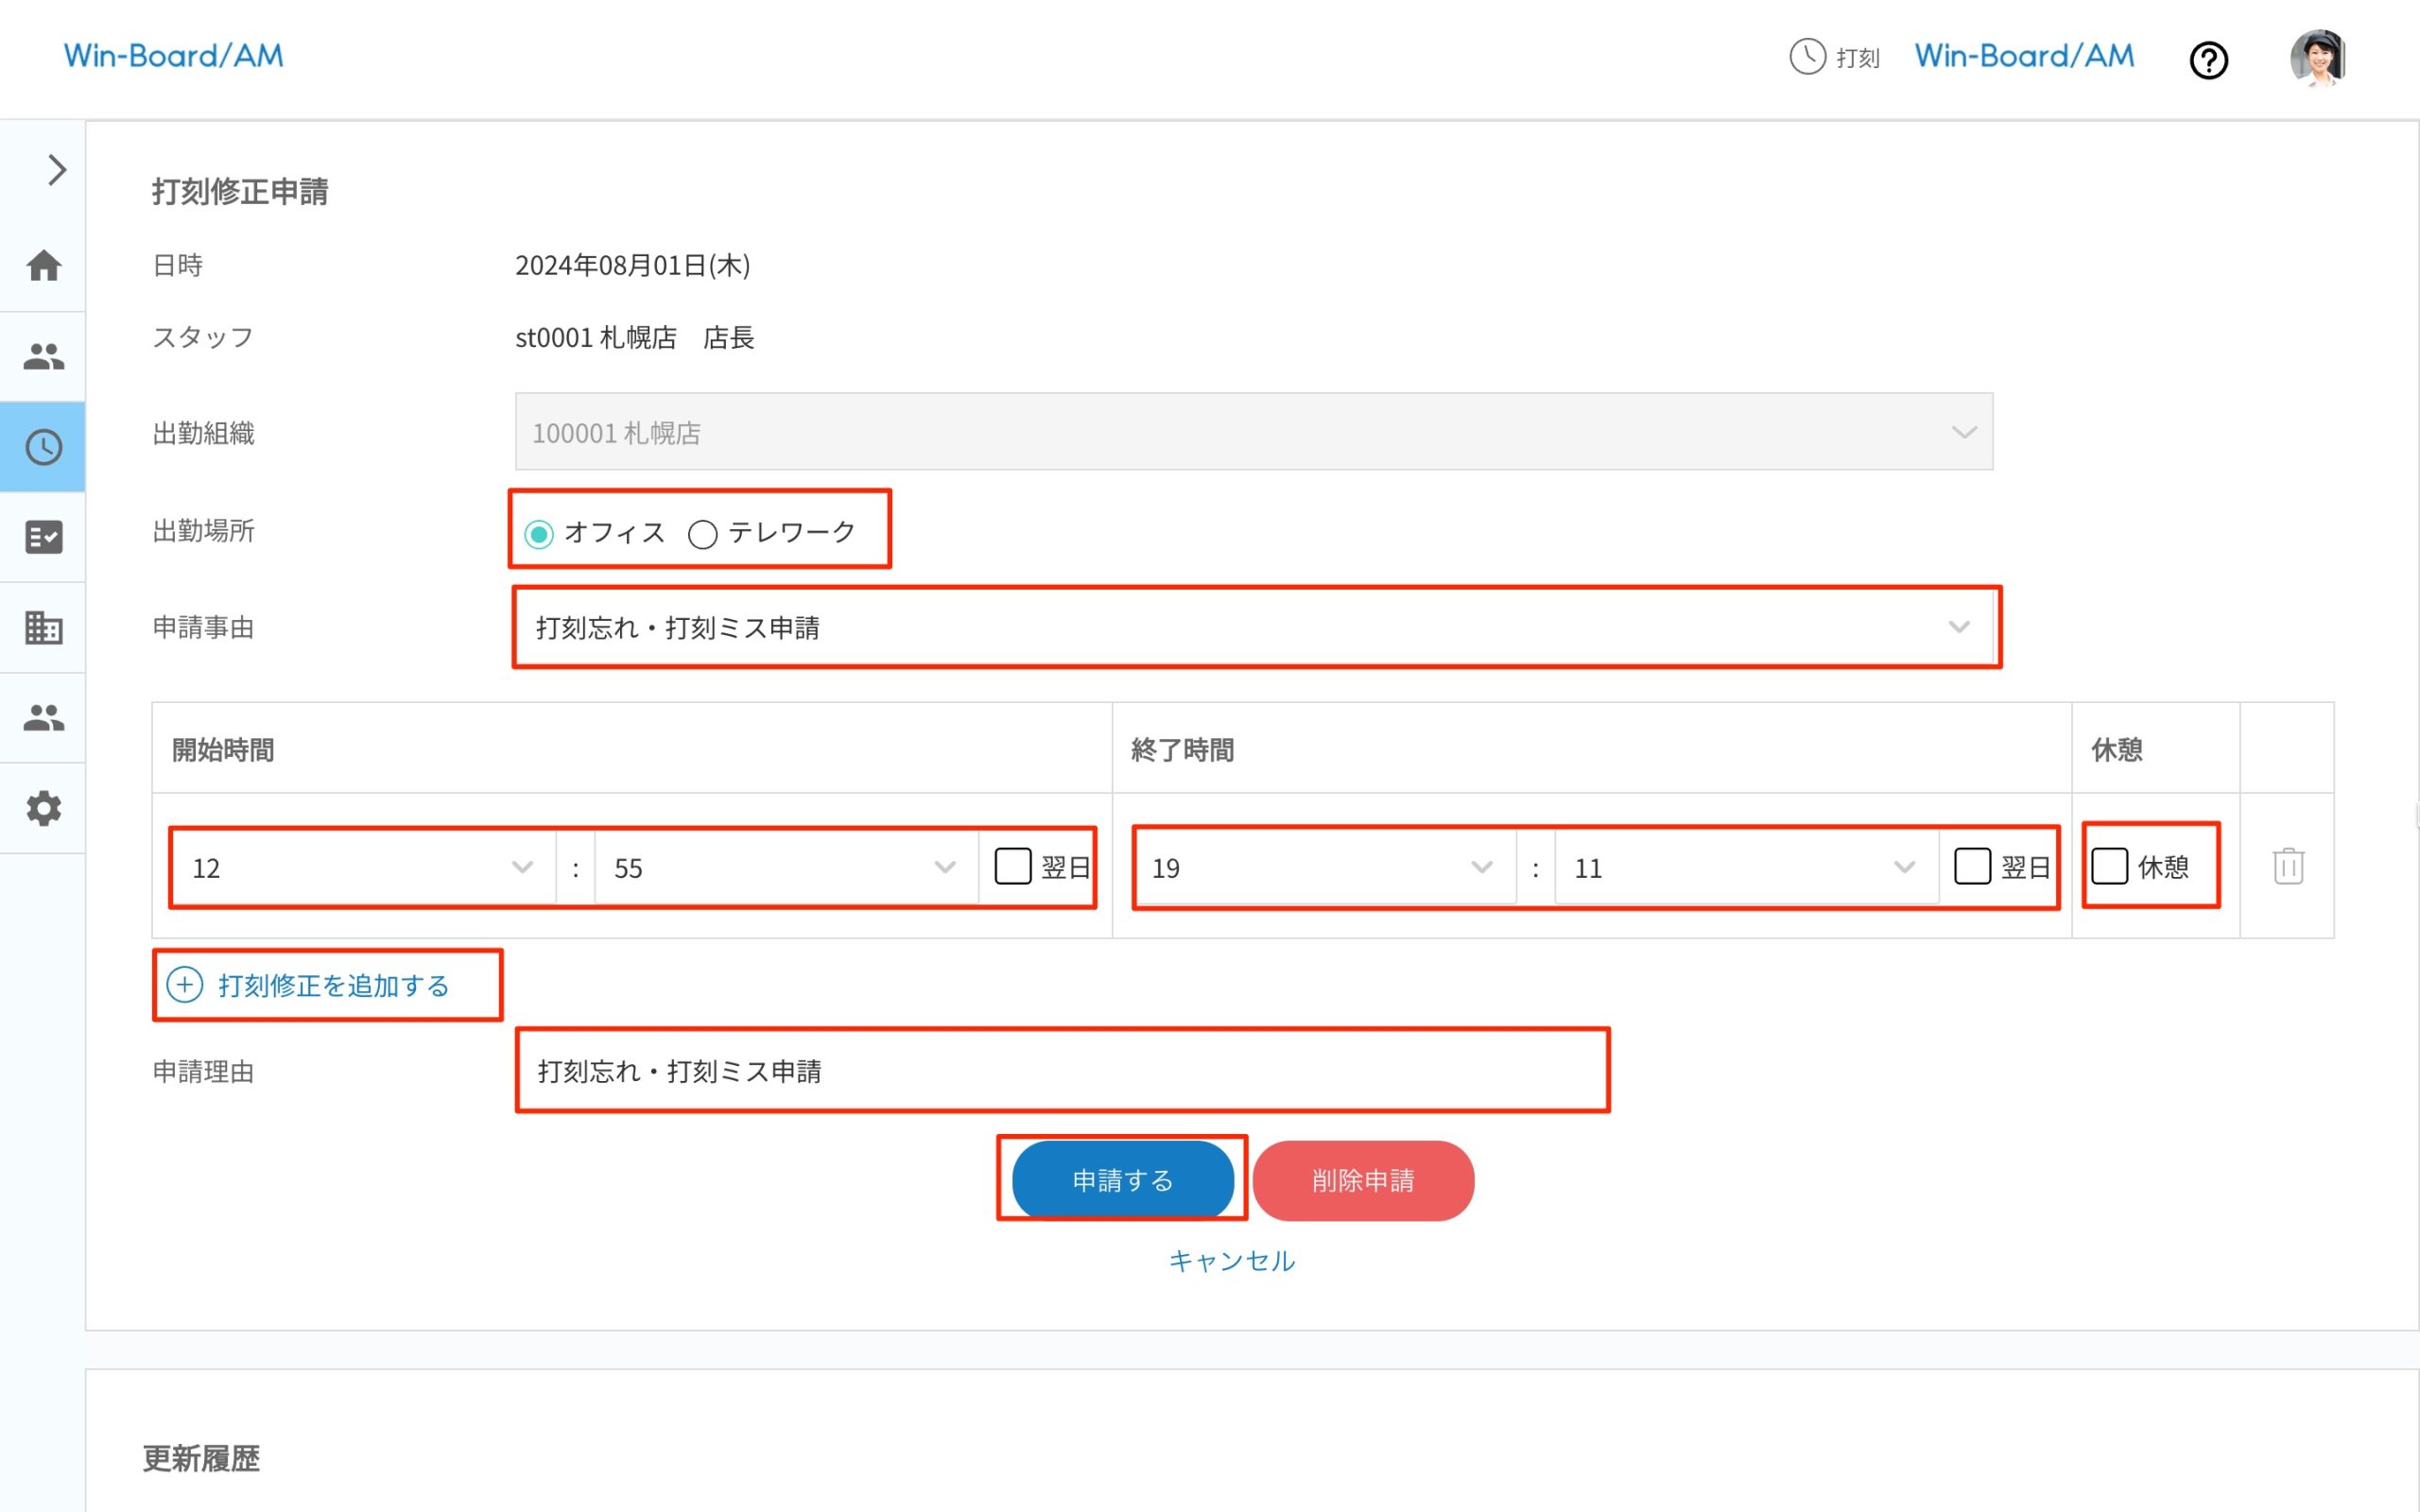Select the テレワーク radio button
Image resolution: width=2420 pixels, height=1512 pixels.
[703, 534]
